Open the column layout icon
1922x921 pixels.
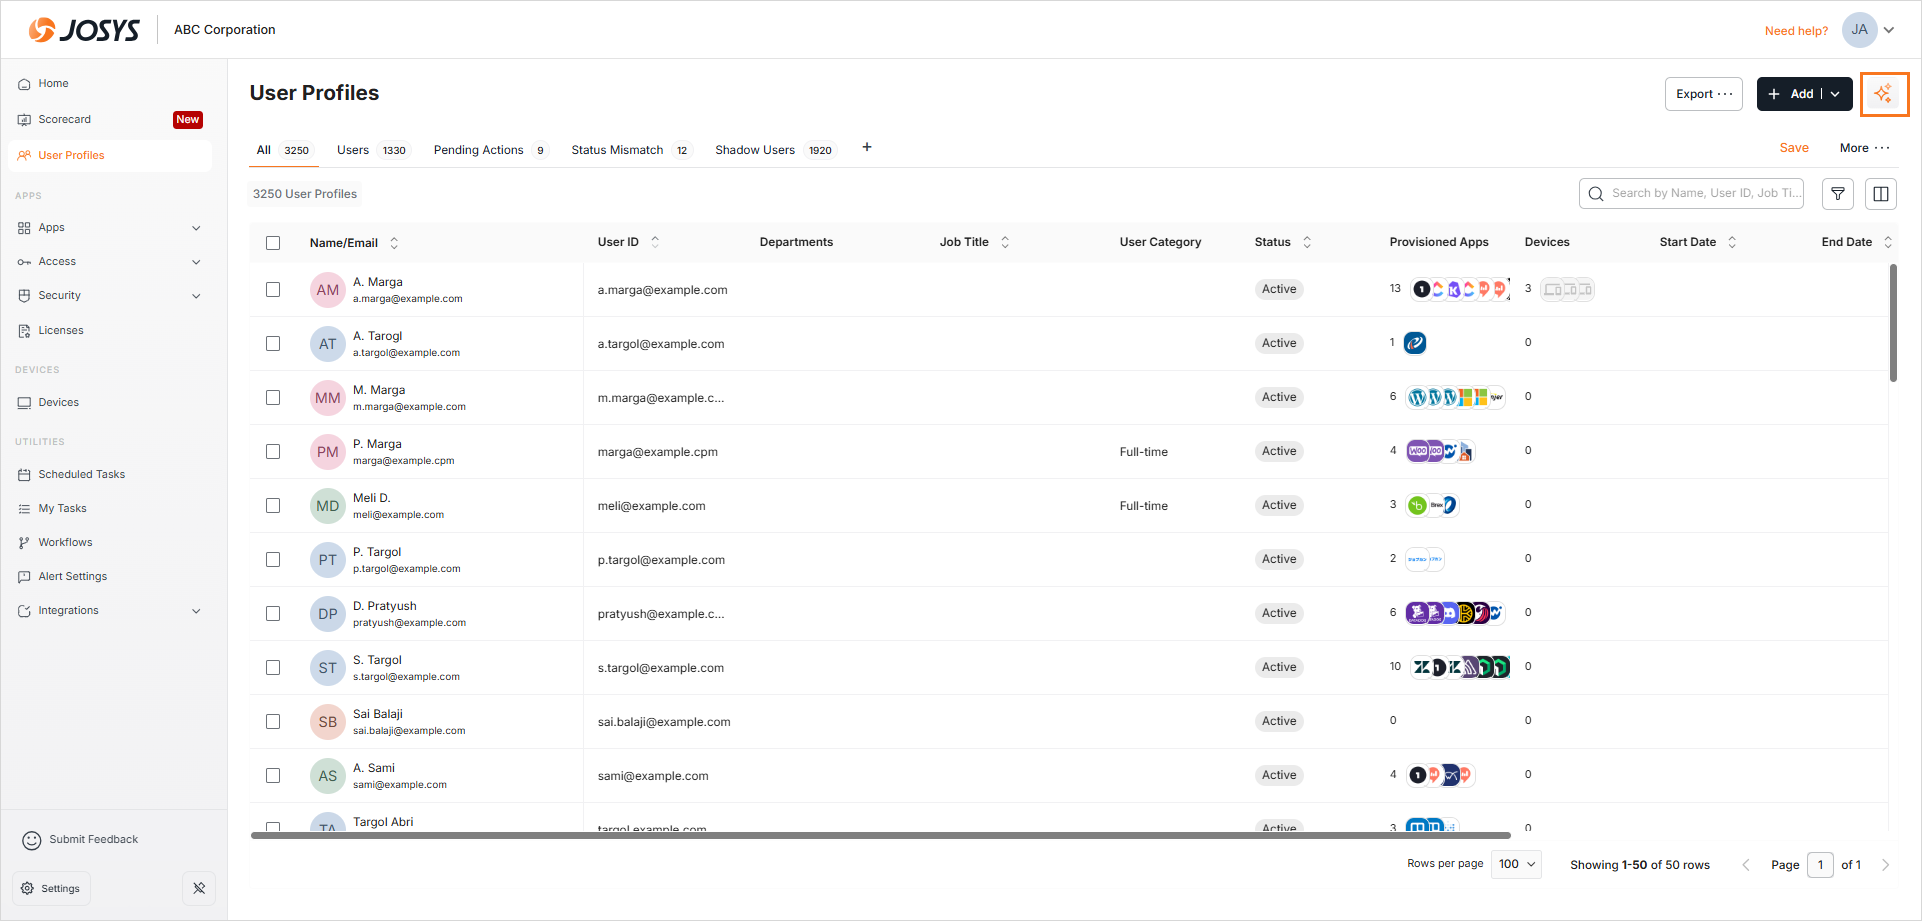pyautogui.click(x=1881, y=194)
